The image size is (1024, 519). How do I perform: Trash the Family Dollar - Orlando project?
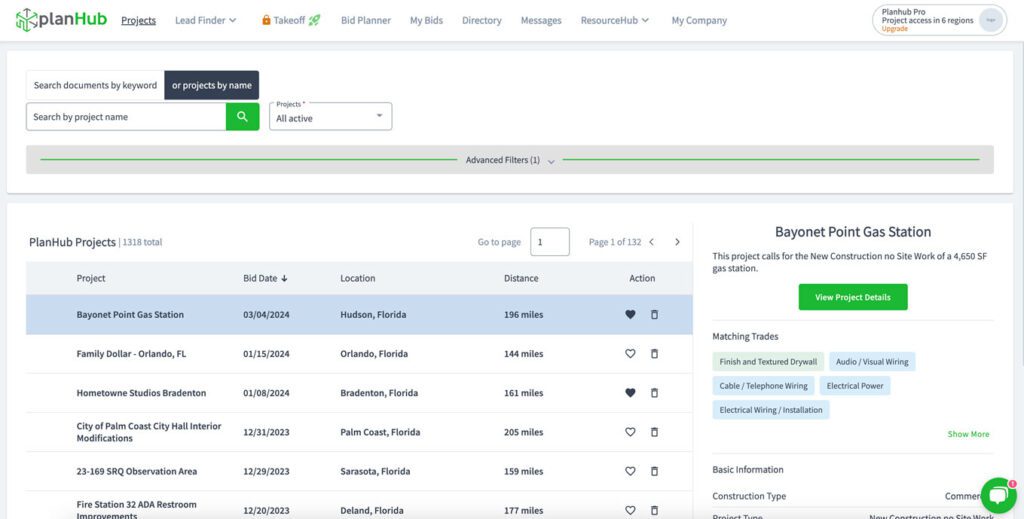tap(654, 354)
